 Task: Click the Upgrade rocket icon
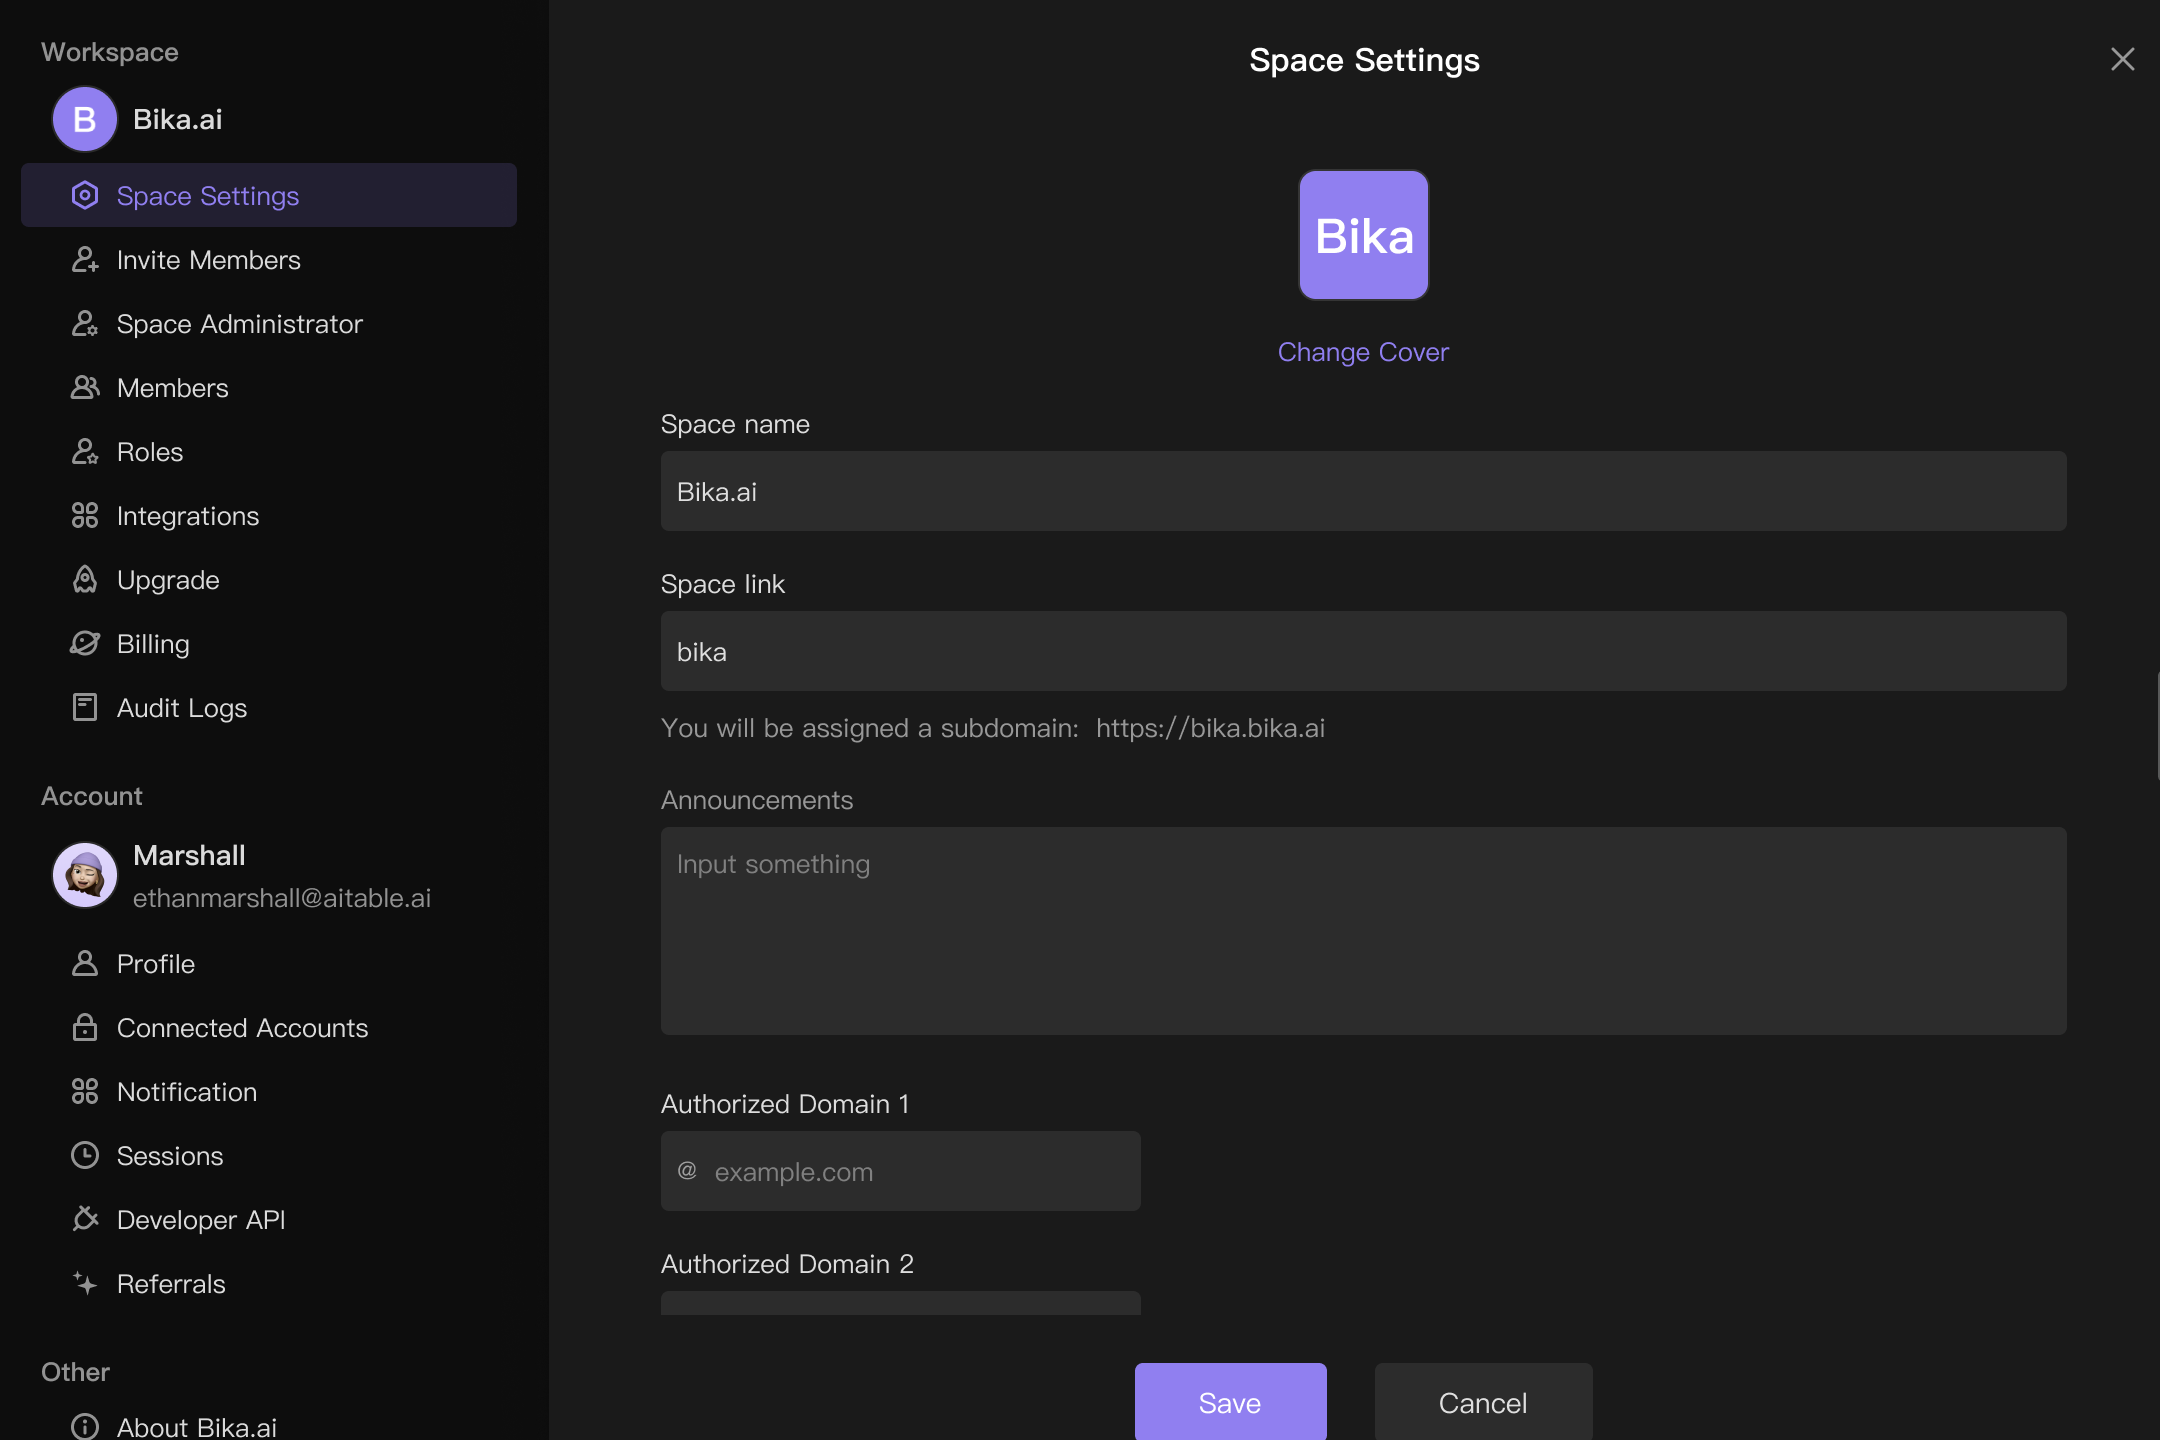85,579
